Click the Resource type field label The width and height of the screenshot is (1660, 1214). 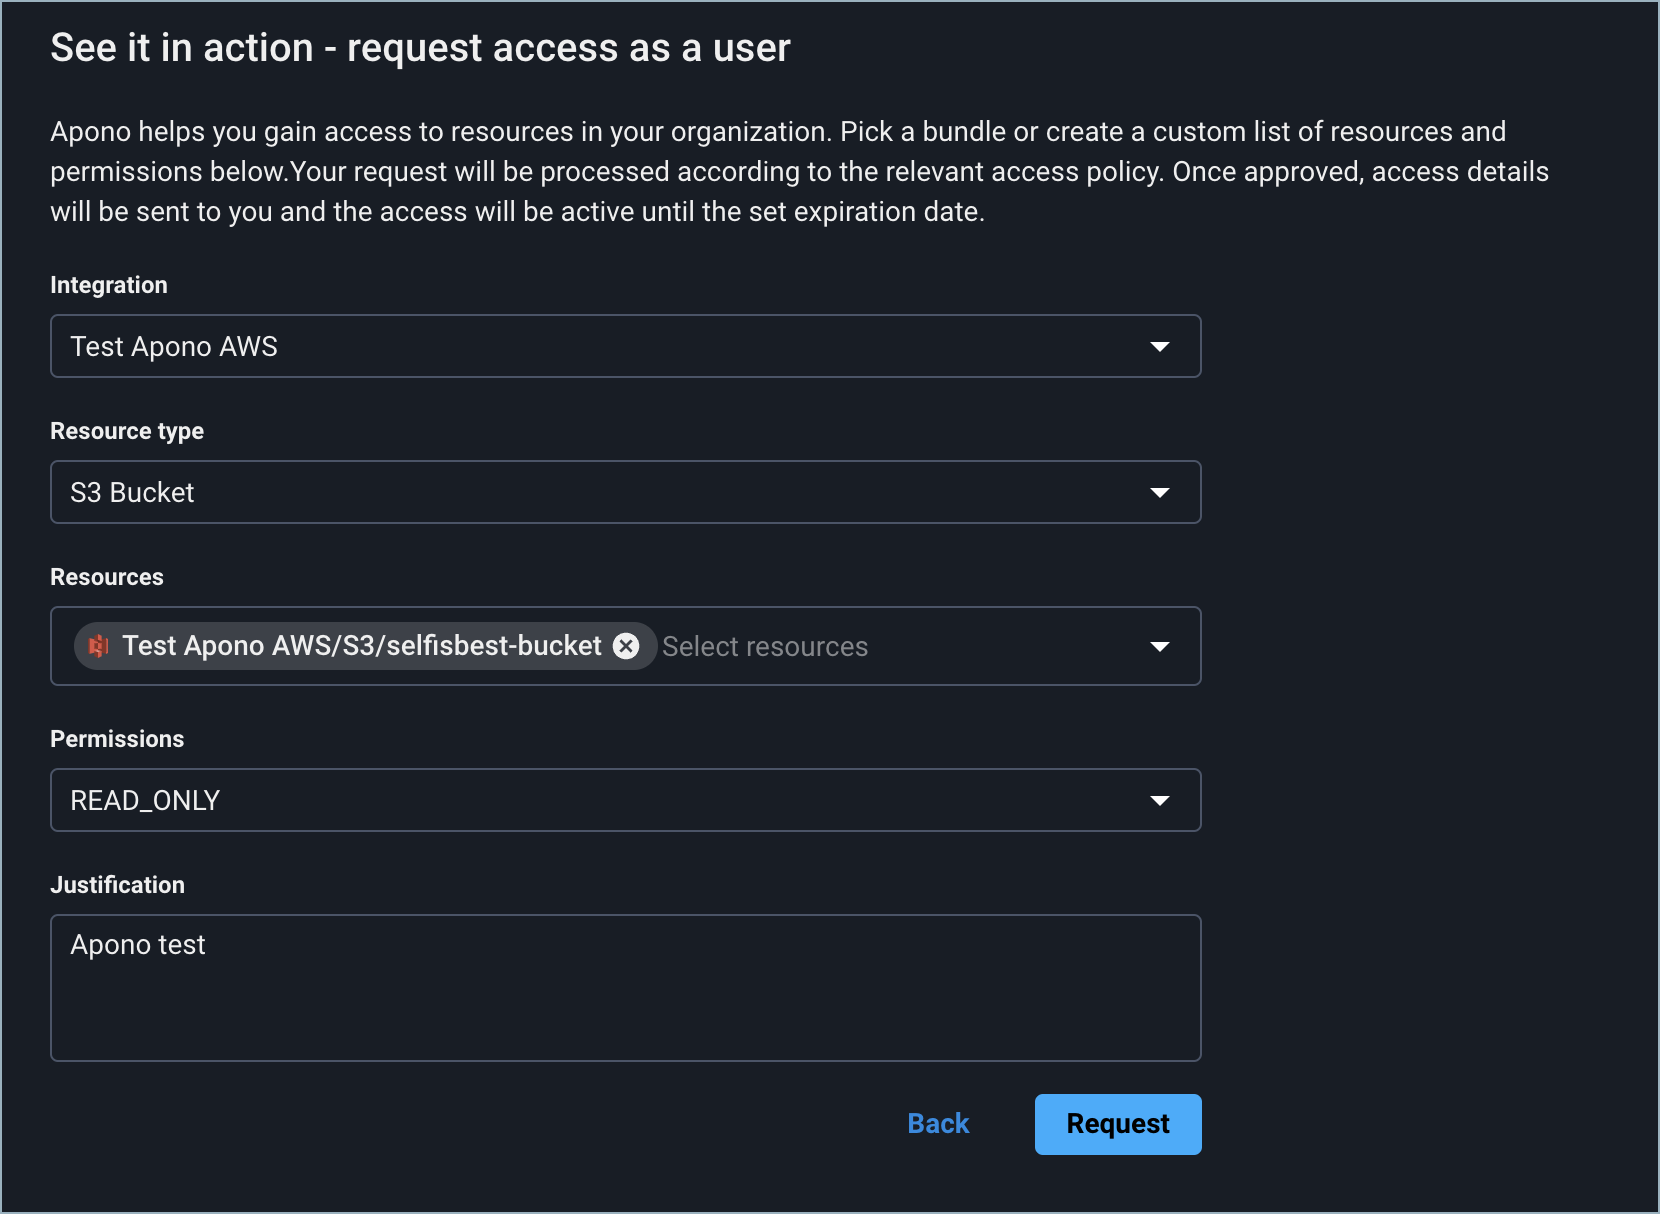click(x=127, y=431)
